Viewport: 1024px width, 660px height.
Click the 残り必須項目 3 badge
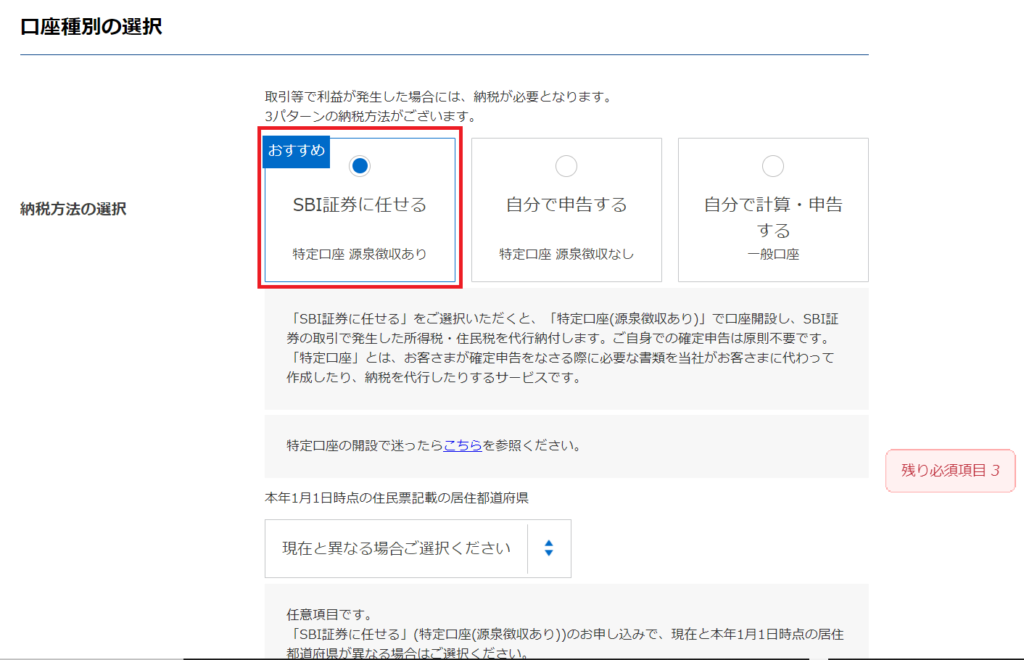click(x=950, y=470)
